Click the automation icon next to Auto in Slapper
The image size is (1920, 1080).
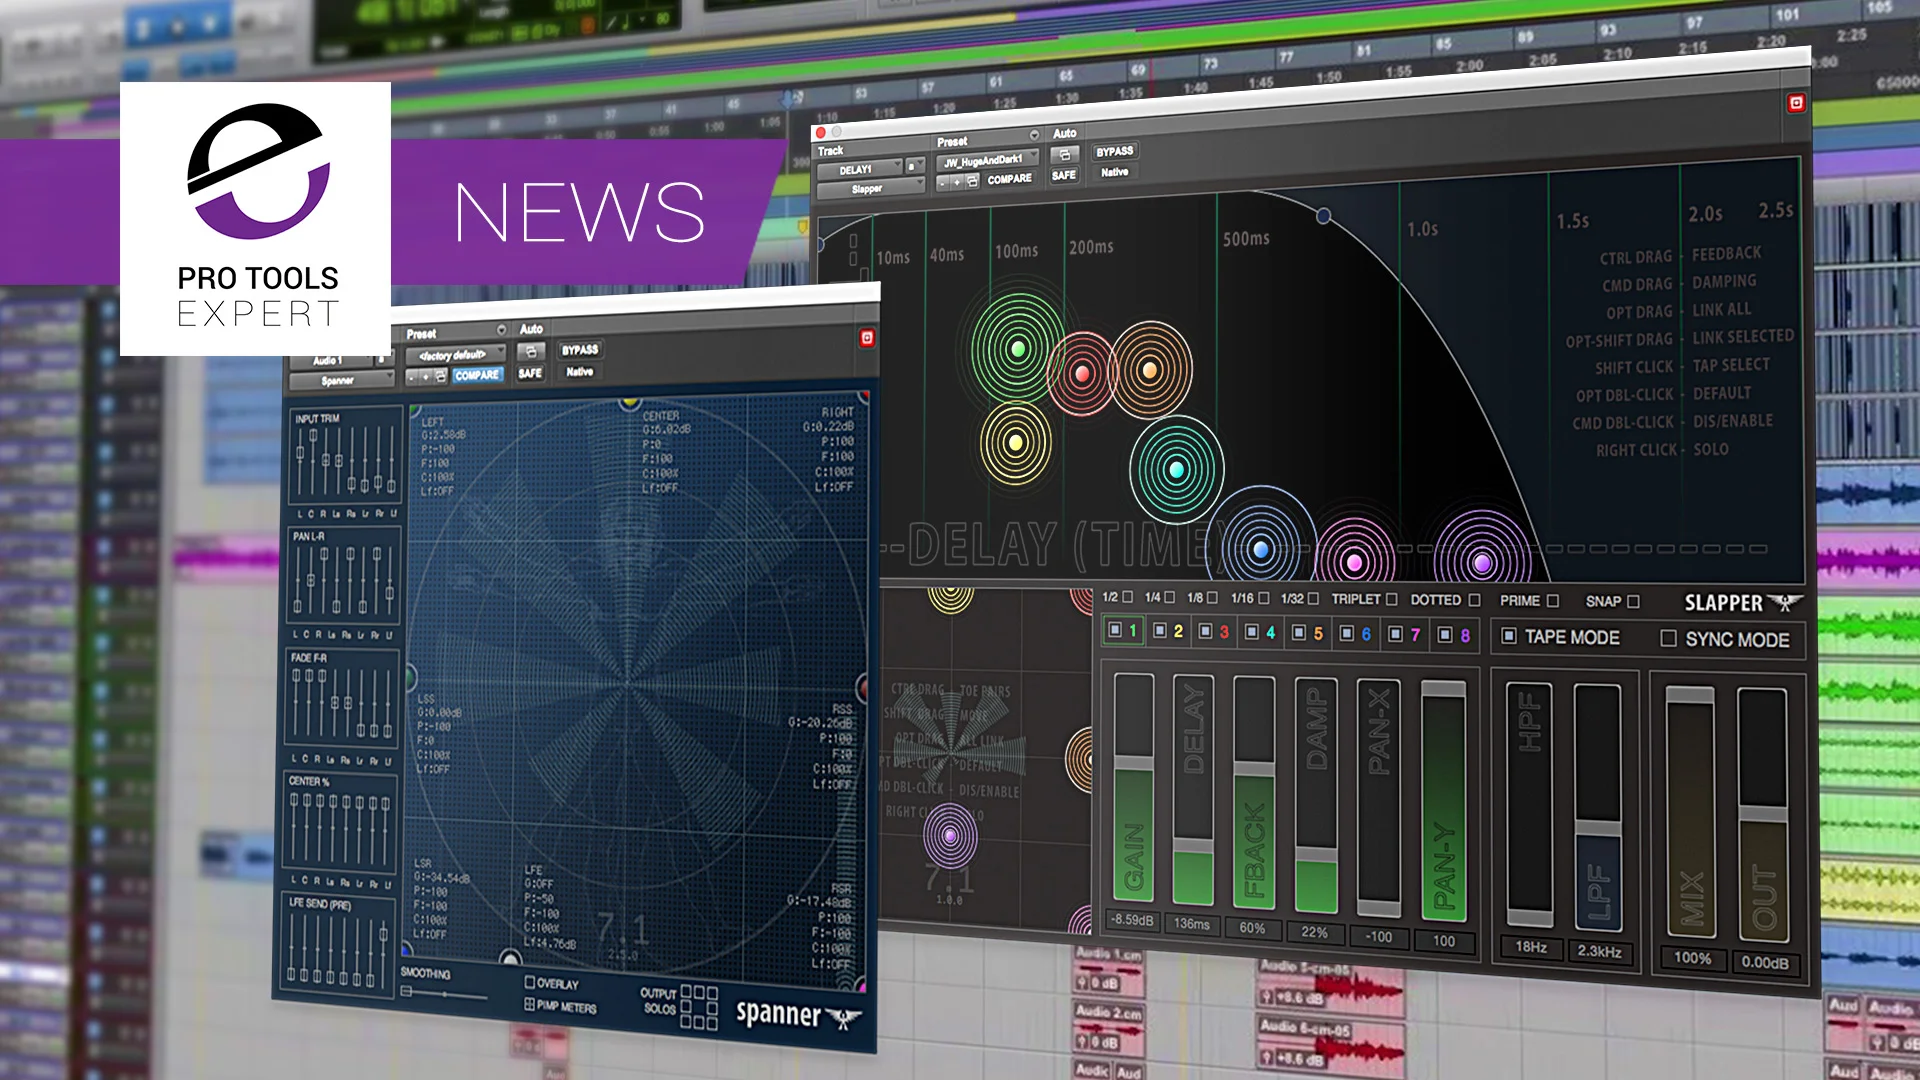[x=1065, y=156]
